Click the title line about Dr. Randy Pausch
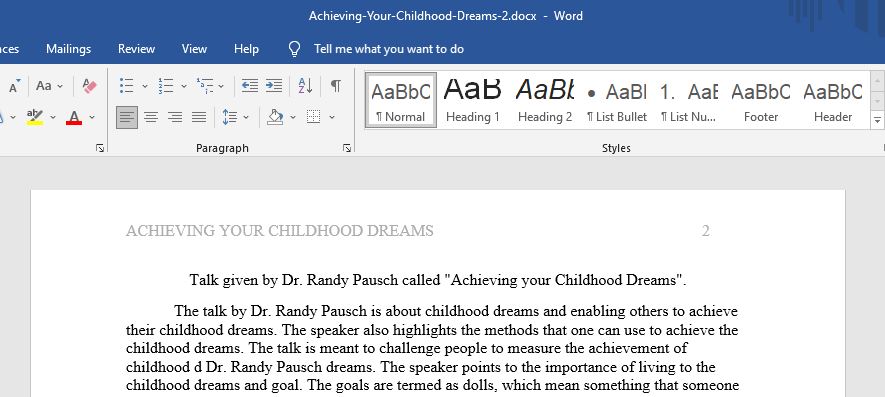Image resolution: width=885 pixels, height=397 pixels. (438, 280)
